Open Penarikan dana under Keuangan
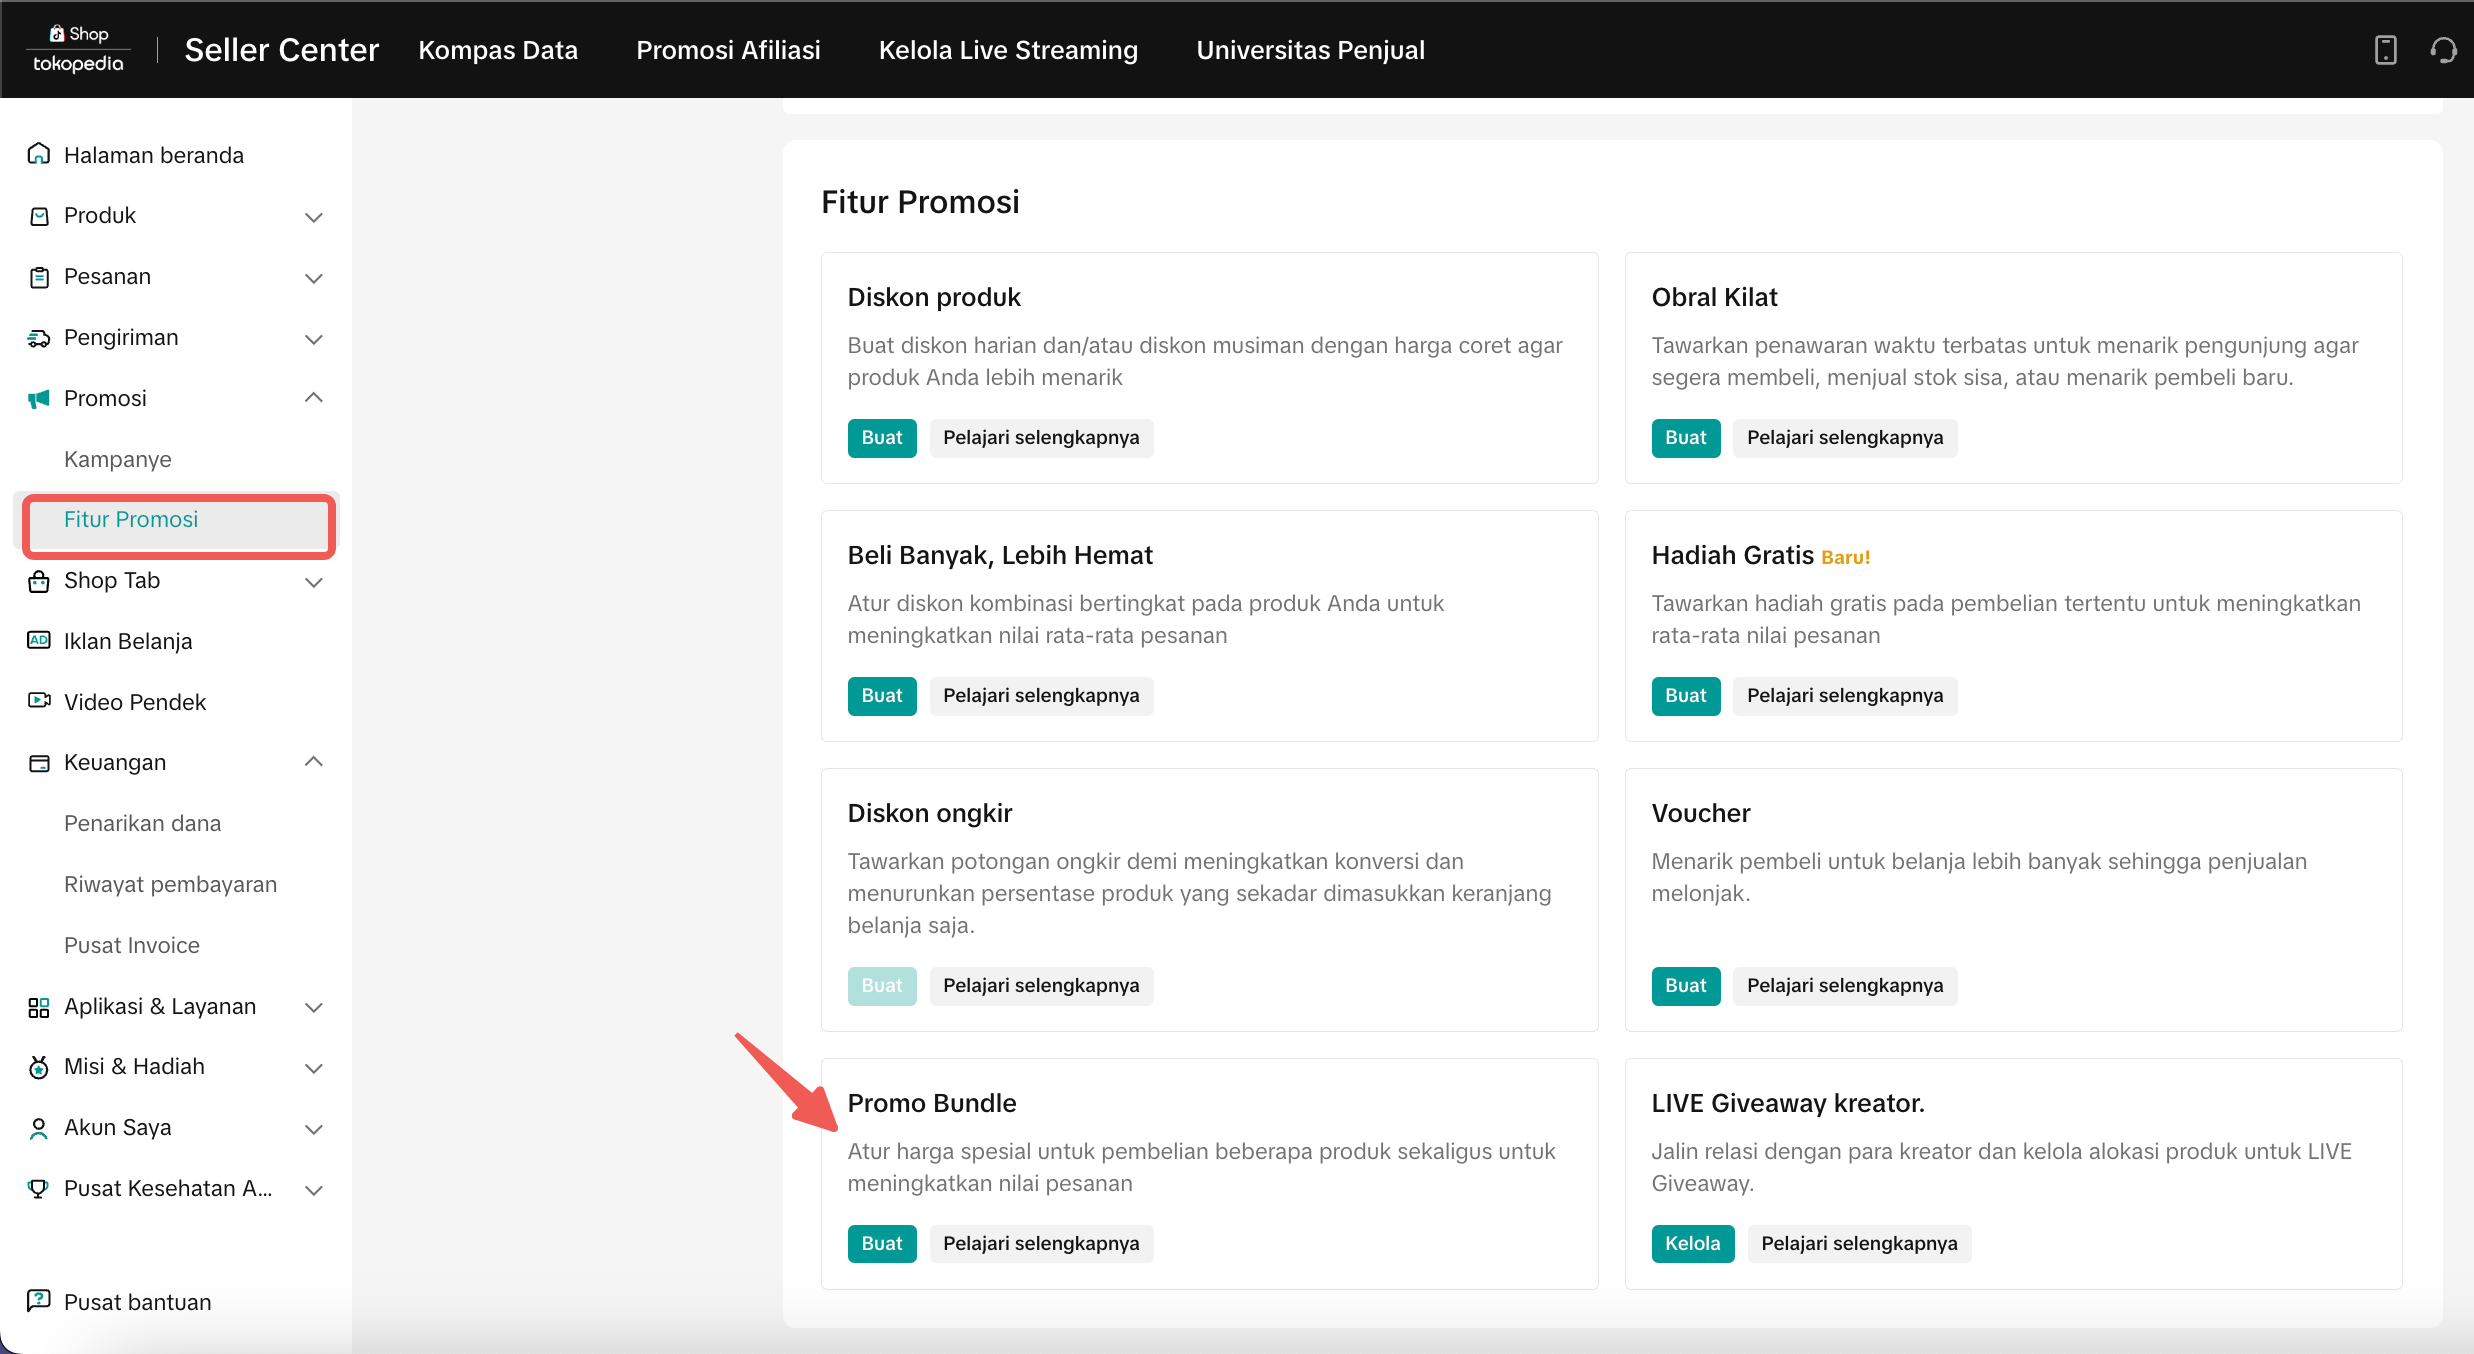2474x1354 pixels. [x=143, y=823]
